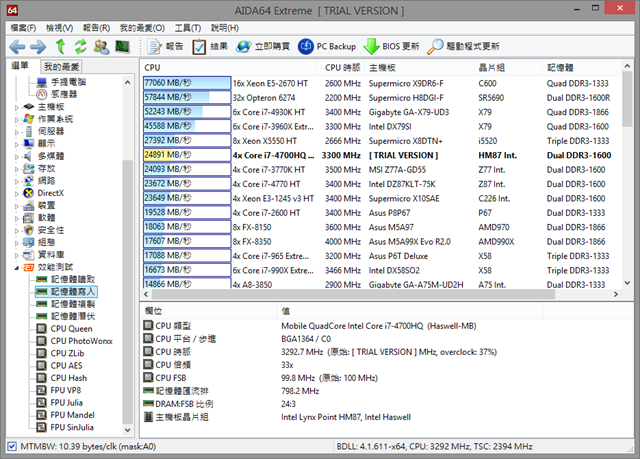Switch to the 我的最愛 tab
The width and height of the screenshot is (640, 459).
click(x=61, y=67)
